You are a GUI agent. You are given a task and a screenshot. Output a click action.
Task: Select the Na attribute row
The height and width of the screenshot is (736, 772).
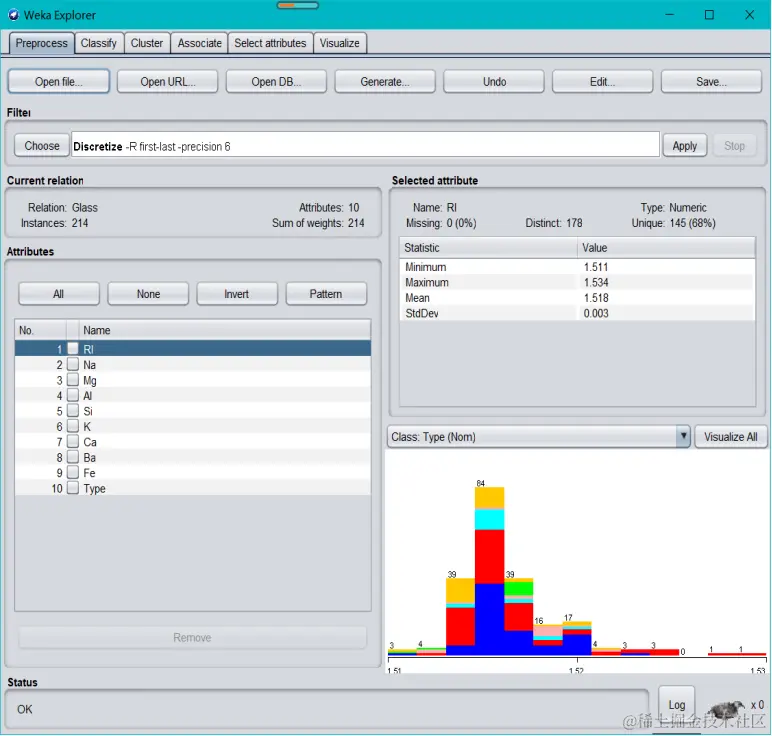(x=193, y=365)
